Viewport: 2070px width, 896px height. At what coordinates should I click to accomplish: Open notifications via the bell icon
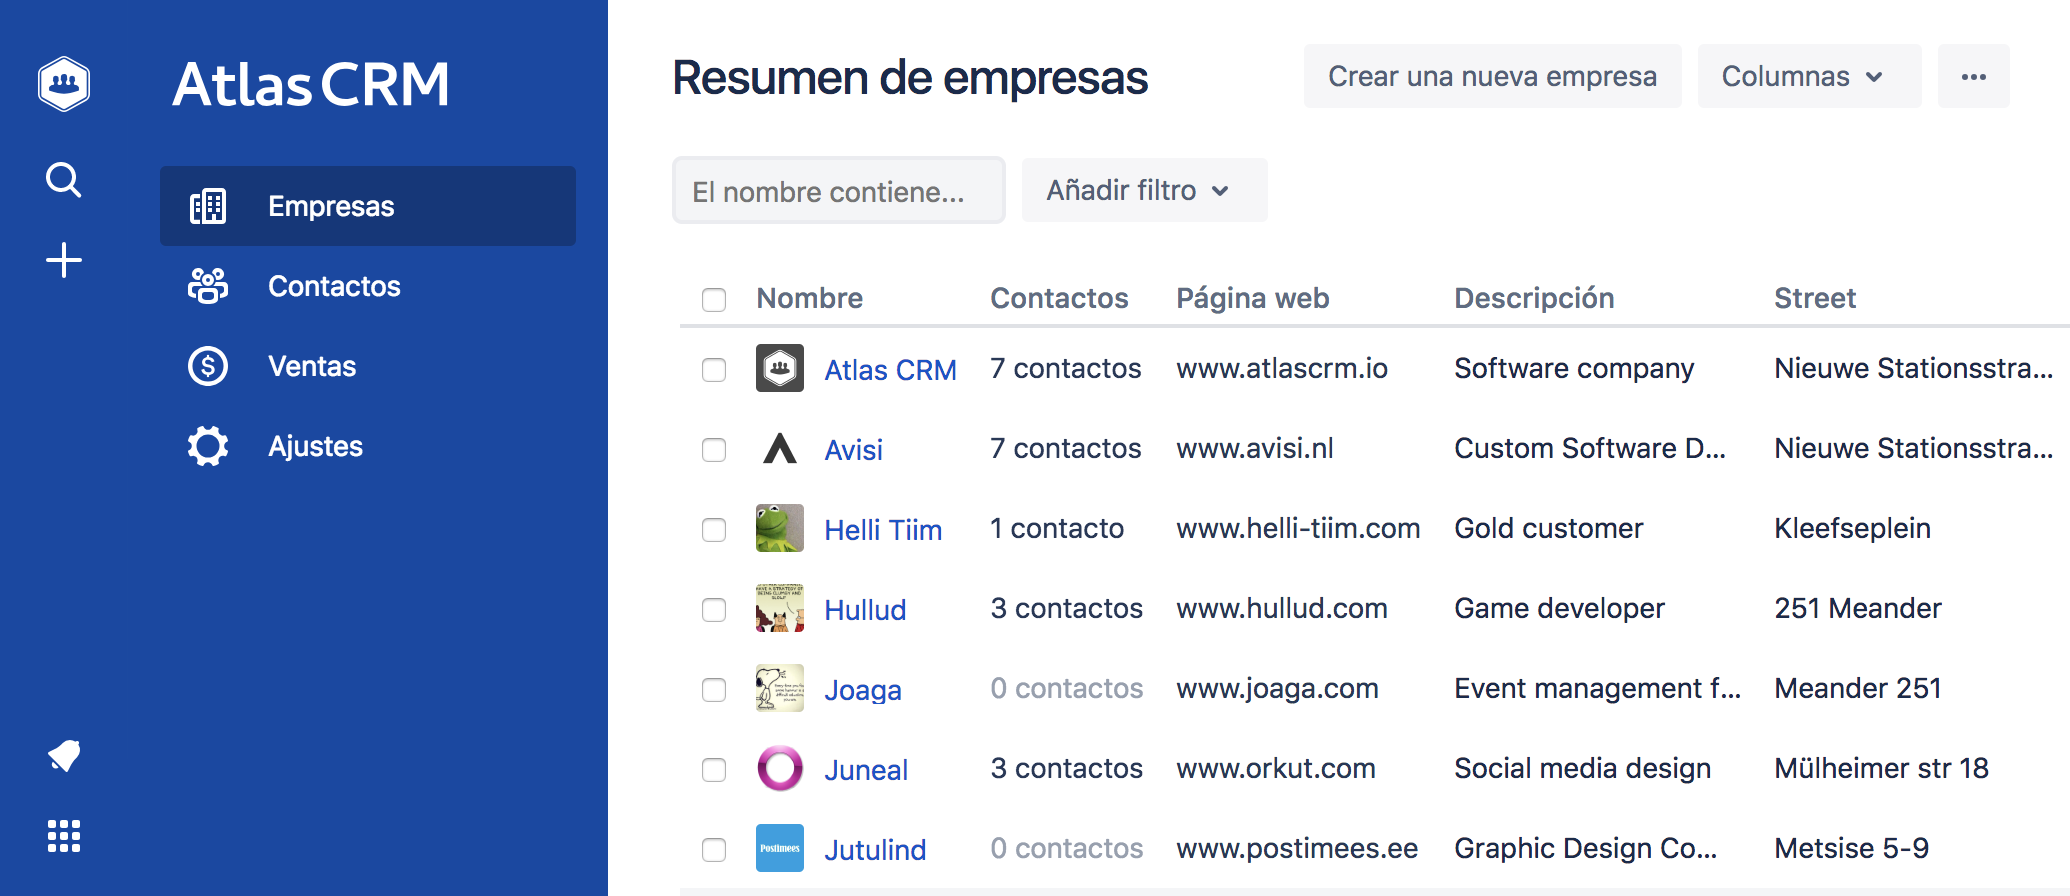point(64,756)
